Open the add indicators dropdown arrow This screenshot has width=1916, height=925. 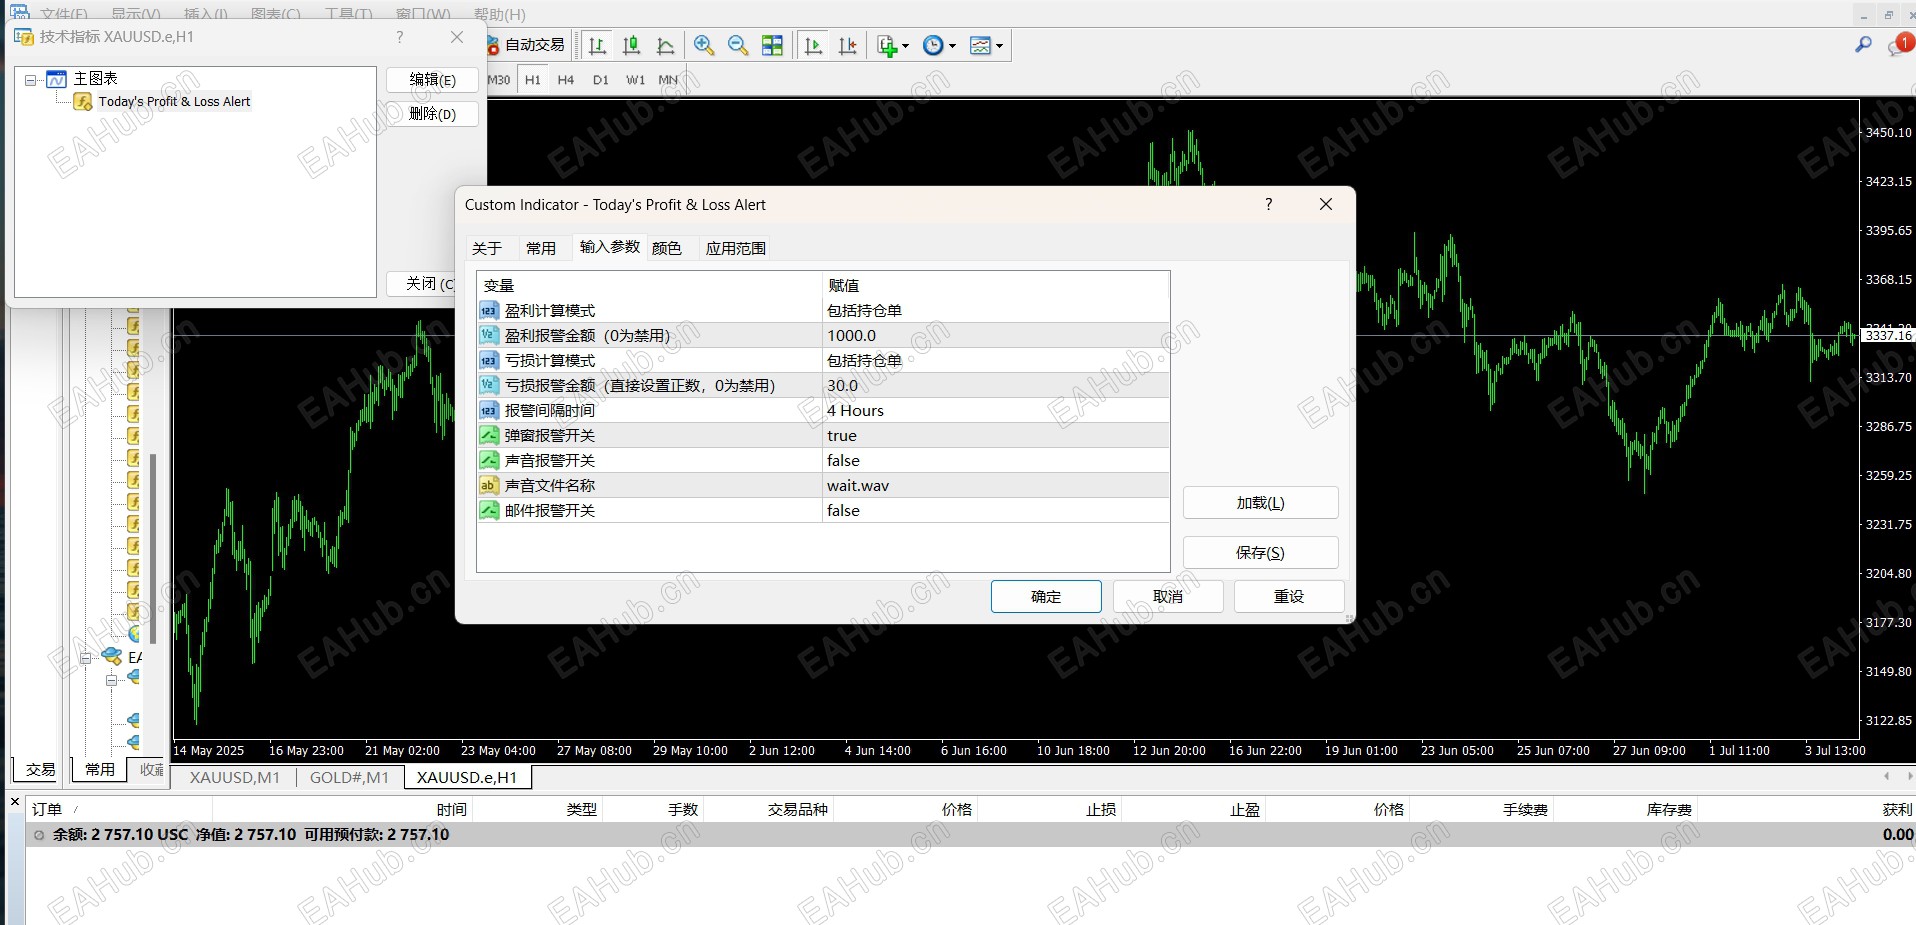point(905,46)
